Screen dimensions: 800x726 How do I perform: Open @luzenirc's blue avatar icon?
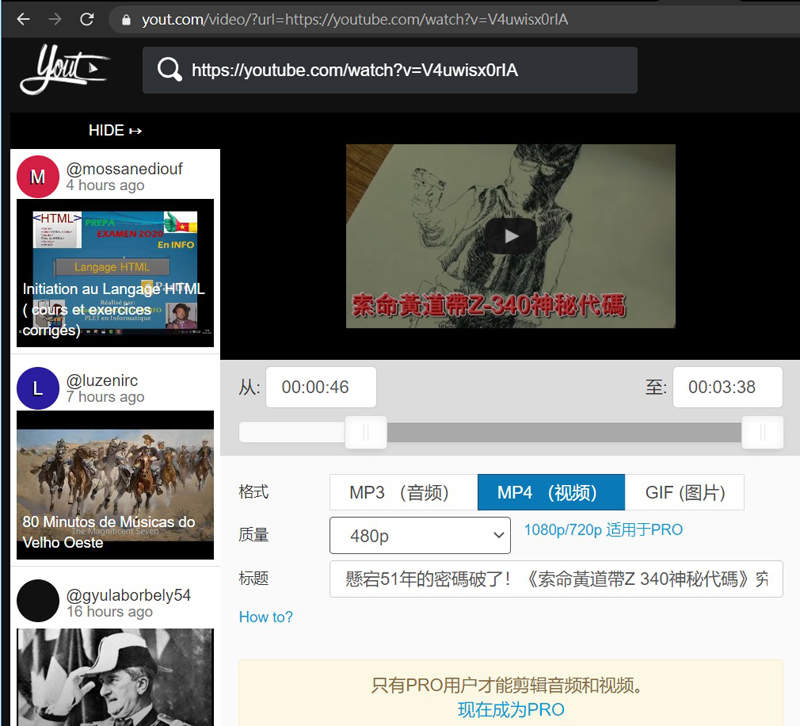[x=38, y=389]
